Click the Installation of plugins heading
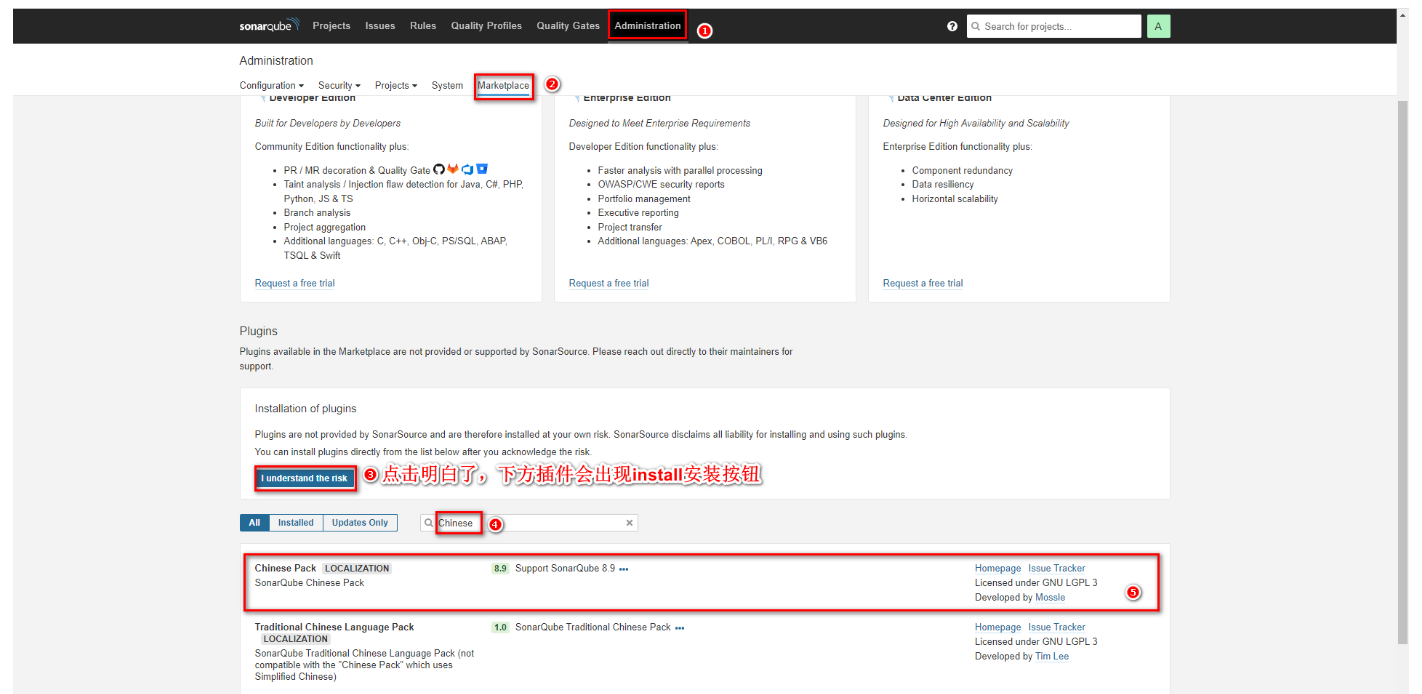Image resolution: width=1422 pixels, height=694 pixels. point(306,409)
